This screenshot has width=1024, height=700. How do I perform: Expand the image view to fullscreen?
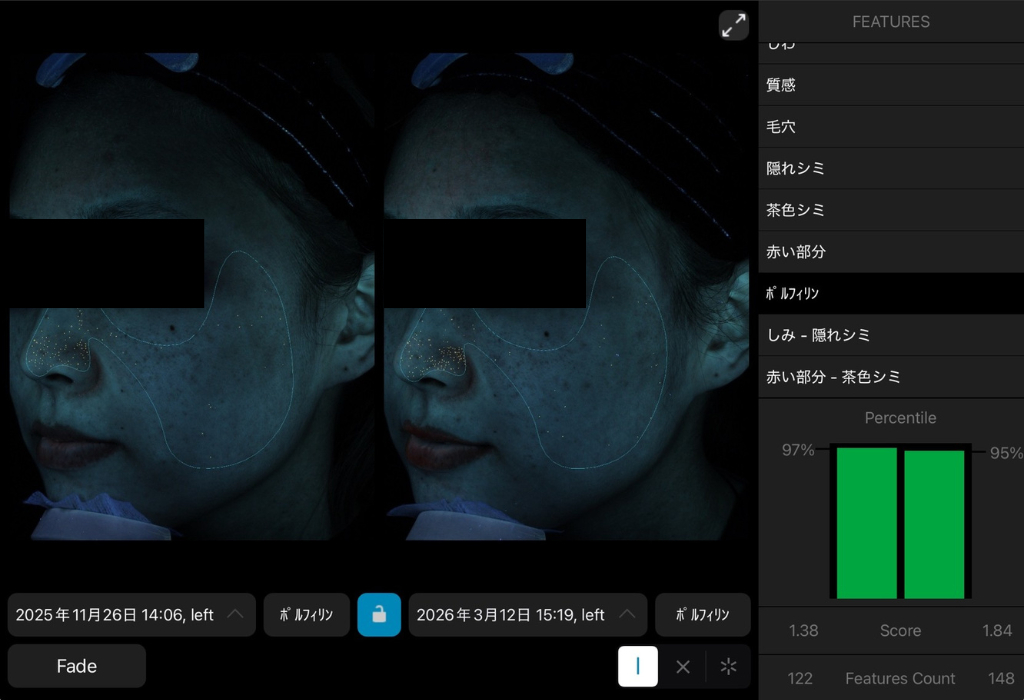click(x=733, y=25)
